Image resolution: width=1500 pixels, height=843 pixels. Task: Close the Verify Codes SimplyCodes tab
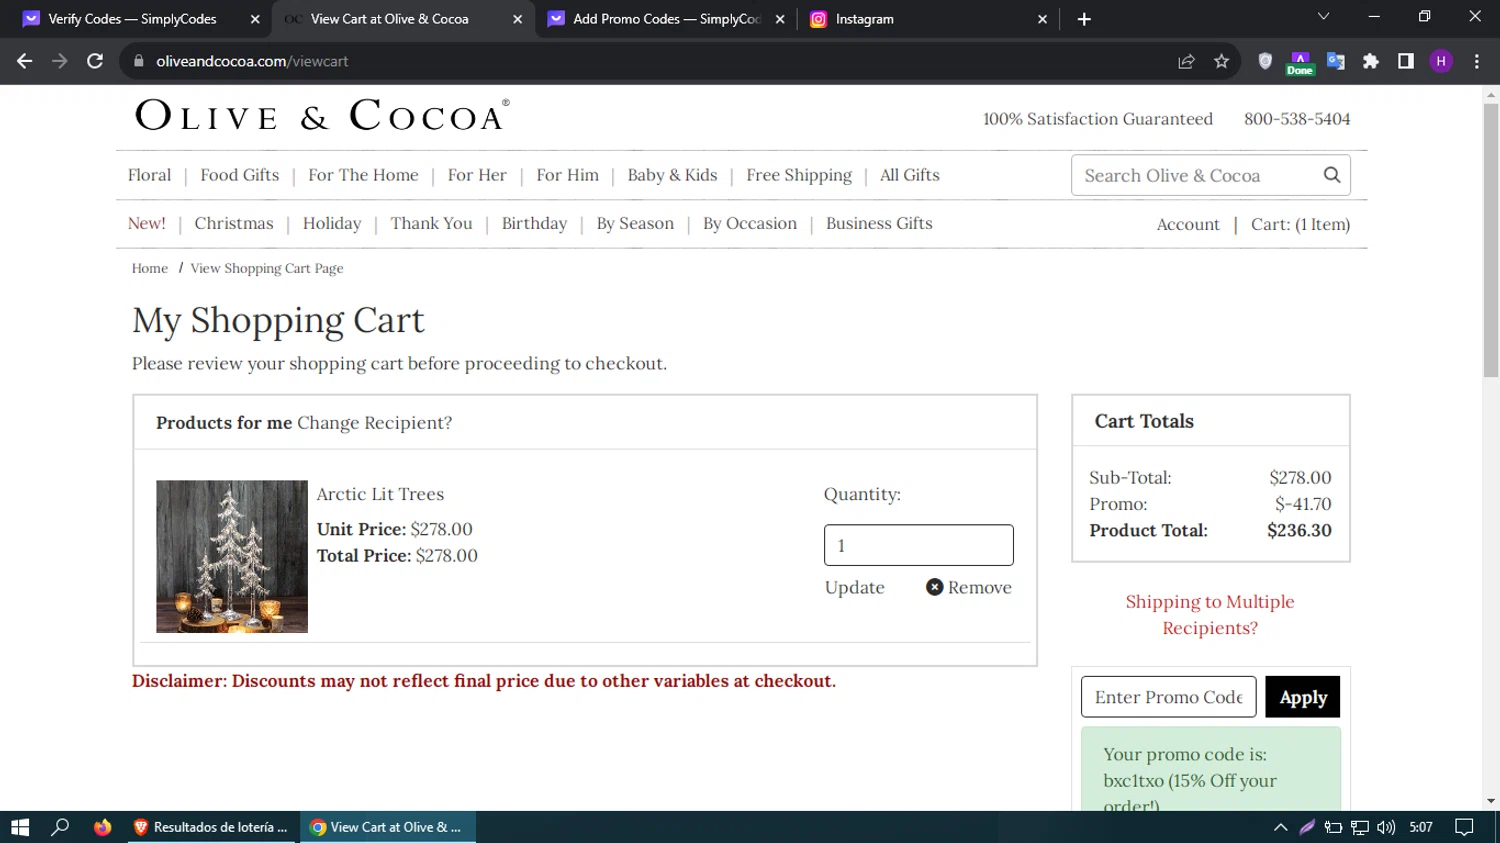(x=255, y=19)
